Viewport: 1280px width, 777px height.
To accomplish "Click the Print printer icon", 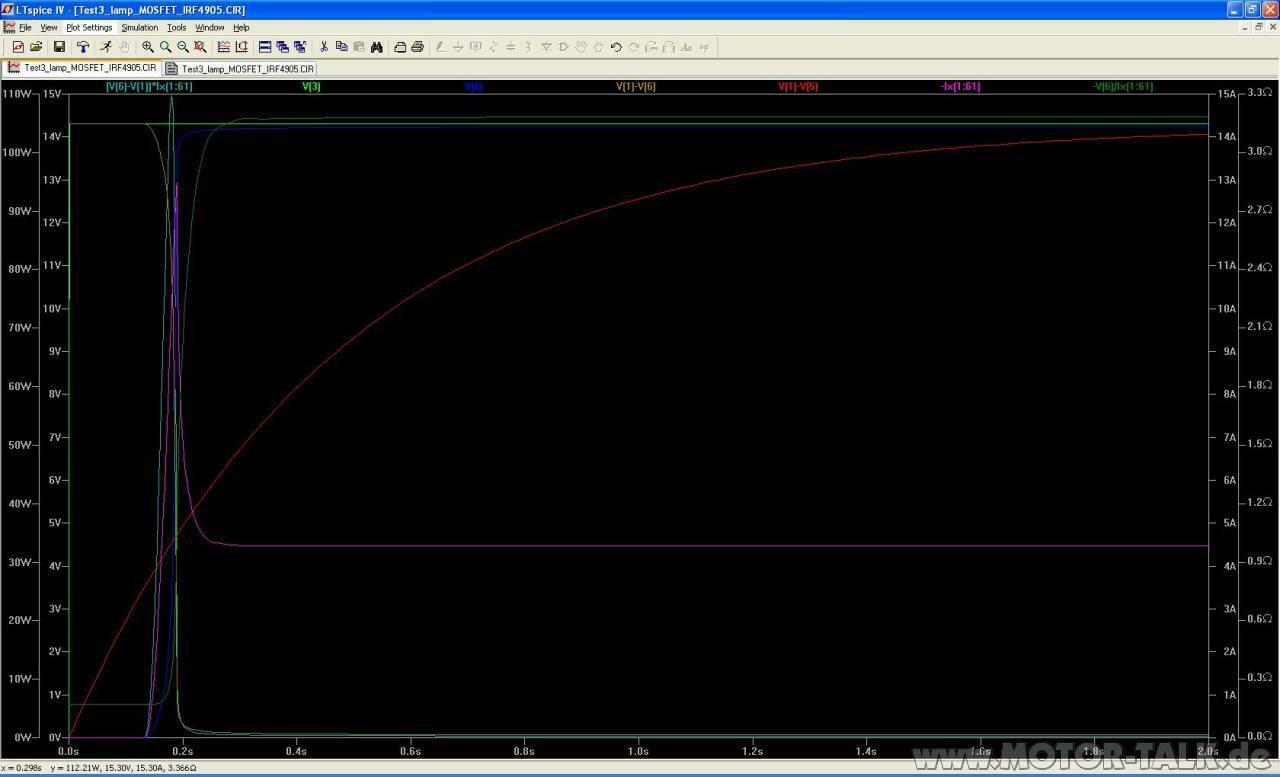I will 417,47.
